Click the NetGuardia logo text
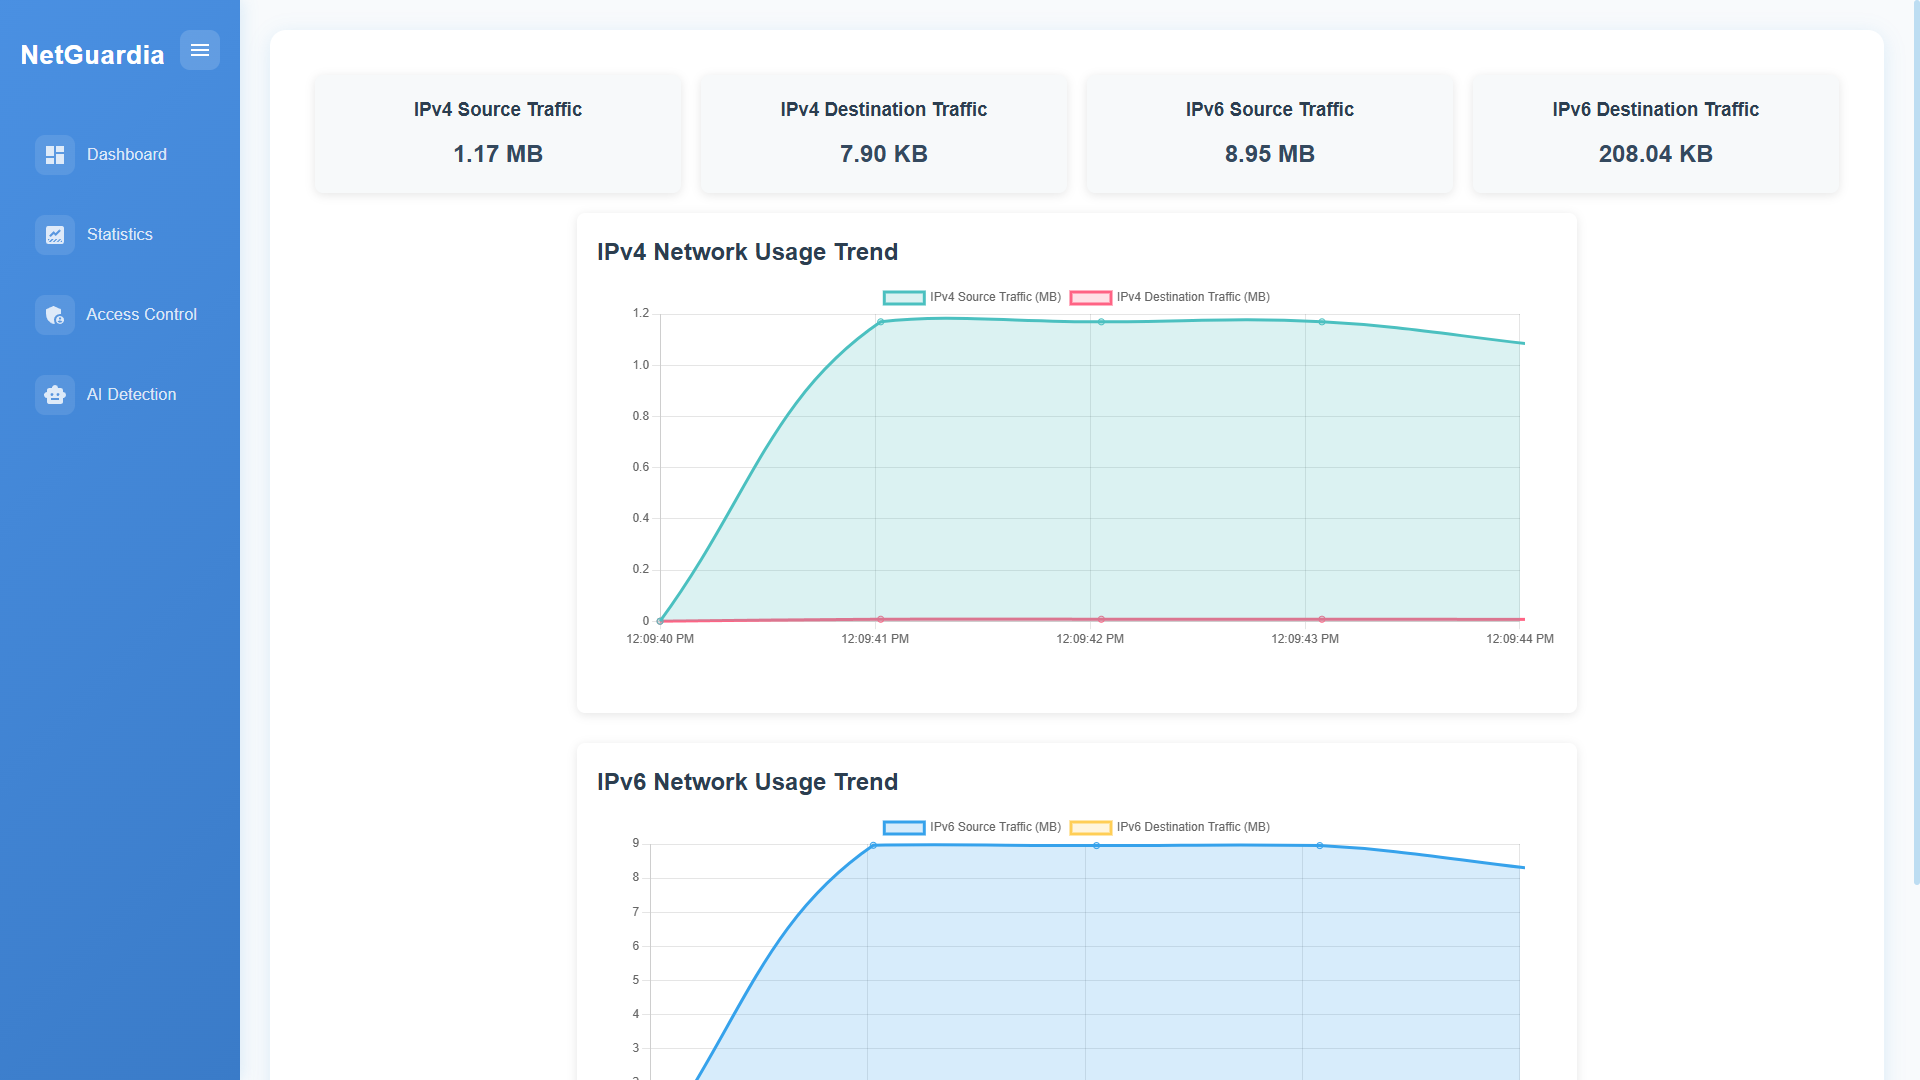The image size is (1920, 1080). click(x=92, y=55)
